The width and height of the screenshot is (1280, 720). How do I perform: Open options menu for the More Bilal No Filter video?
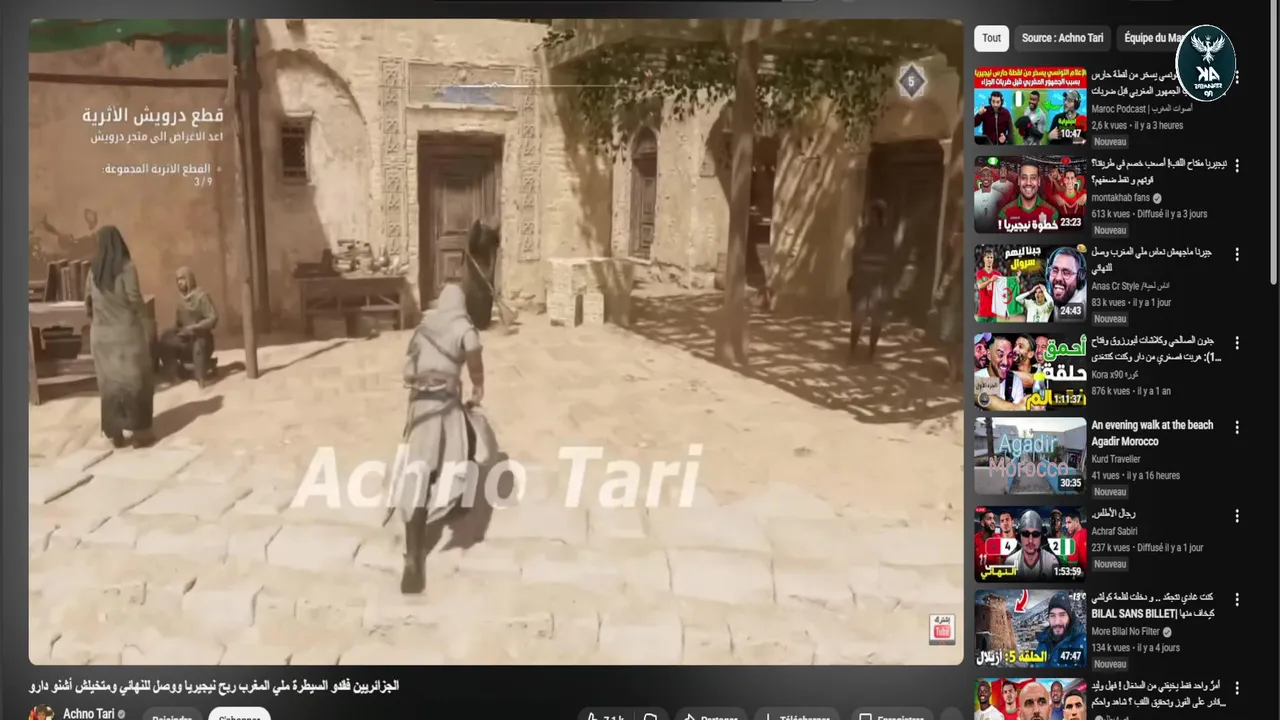click(x=1237, y=600)
